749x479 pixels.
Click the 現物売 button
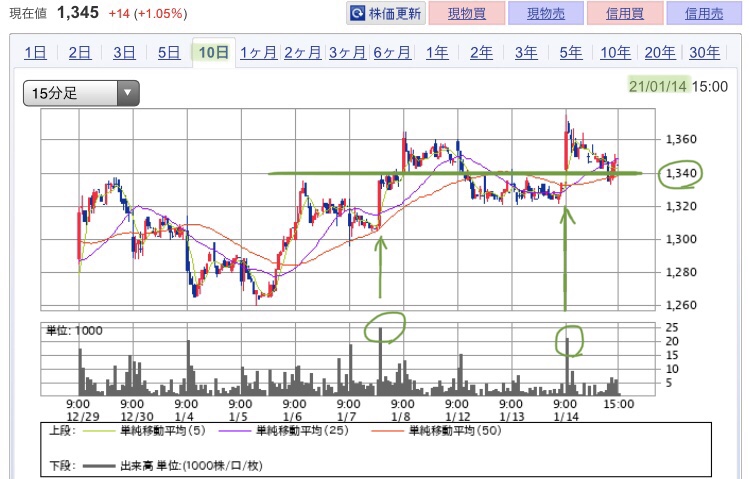[546, 13]
